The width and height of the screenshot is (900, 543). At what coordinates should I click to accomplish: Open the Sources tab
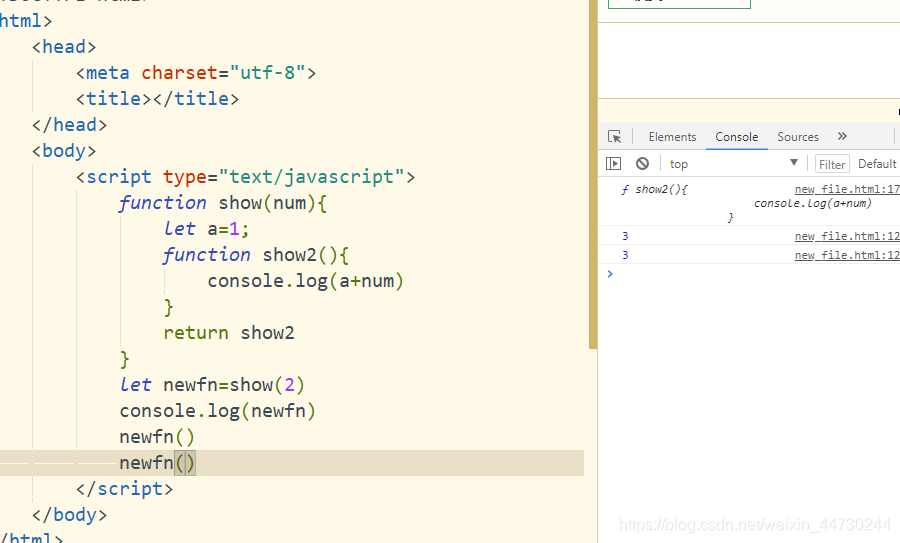tap(798, 137)
